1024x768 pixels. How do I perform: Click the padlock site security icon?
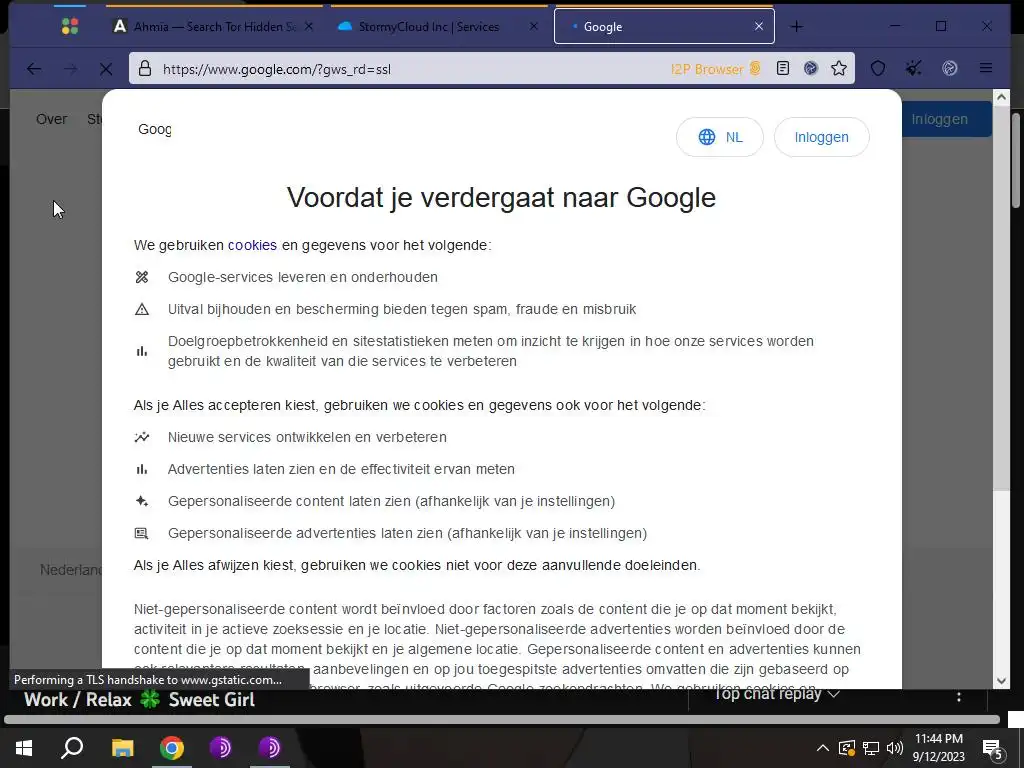click(145, 69)
